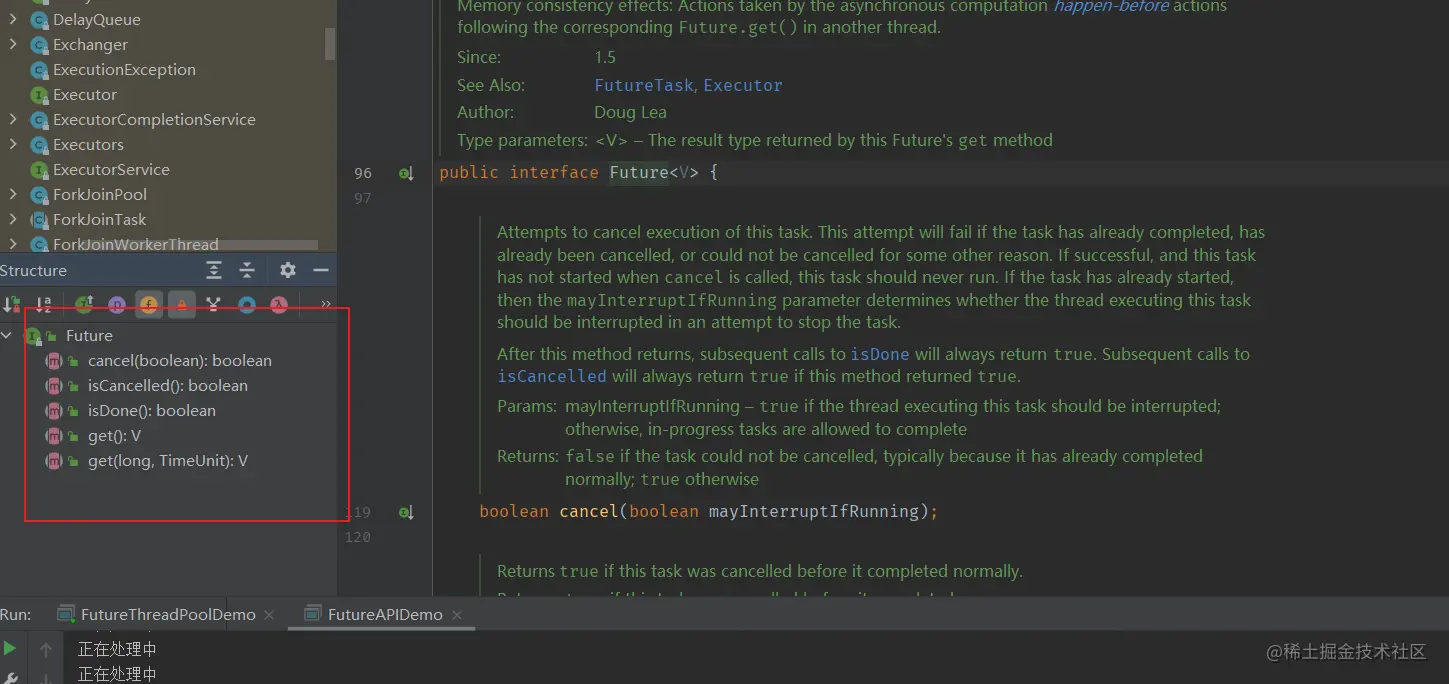This screenshot has width=1449, height=684.
Task: Click the implementations gutter icon on line 96
Action: [406, 173]
